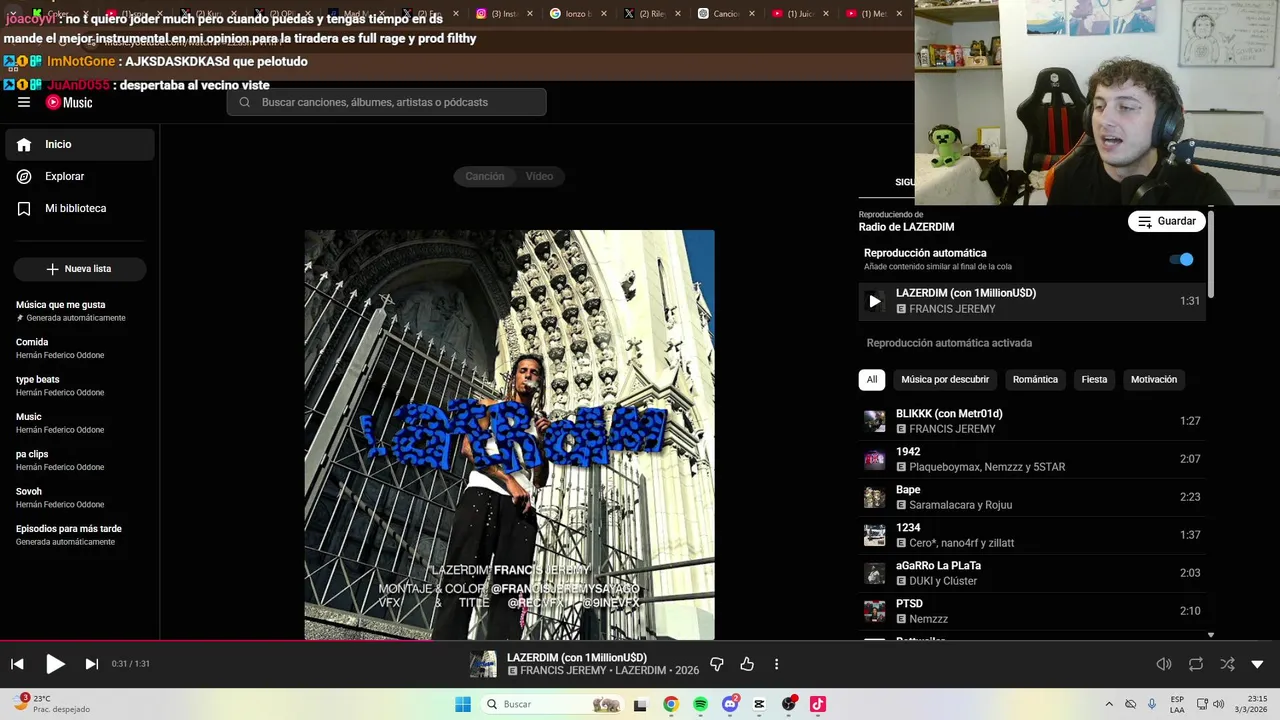The image size is (1280, 720).
Task: Open the taskbar weather widget
Action: pos(52,704)
